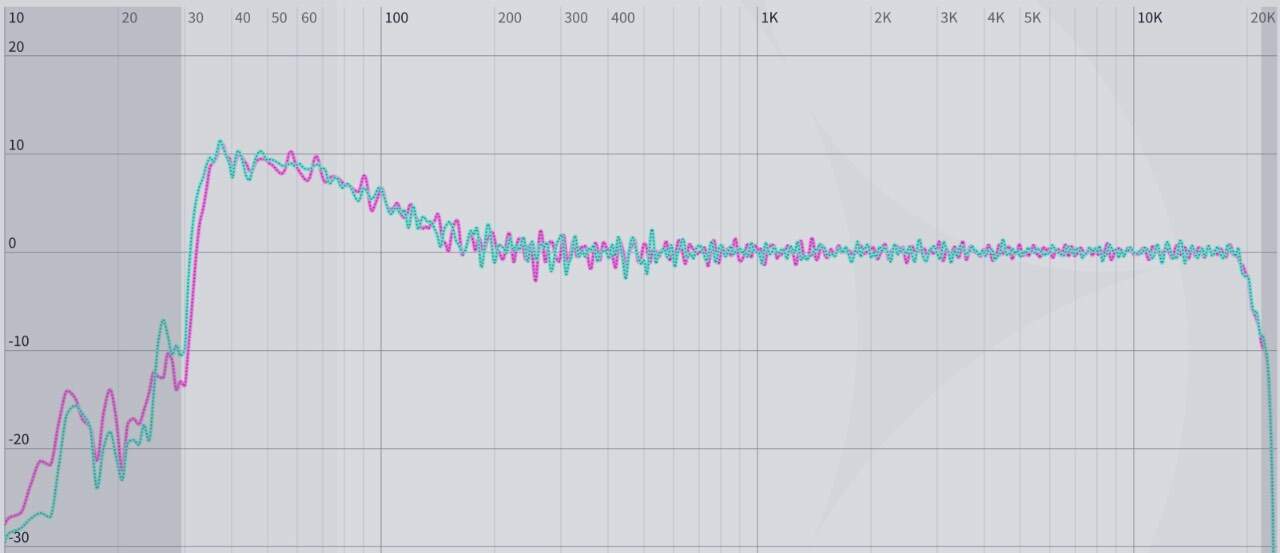Click the 200 Hz frequency axis label
Screen dimensions: 1280x553
click(509, 18)
